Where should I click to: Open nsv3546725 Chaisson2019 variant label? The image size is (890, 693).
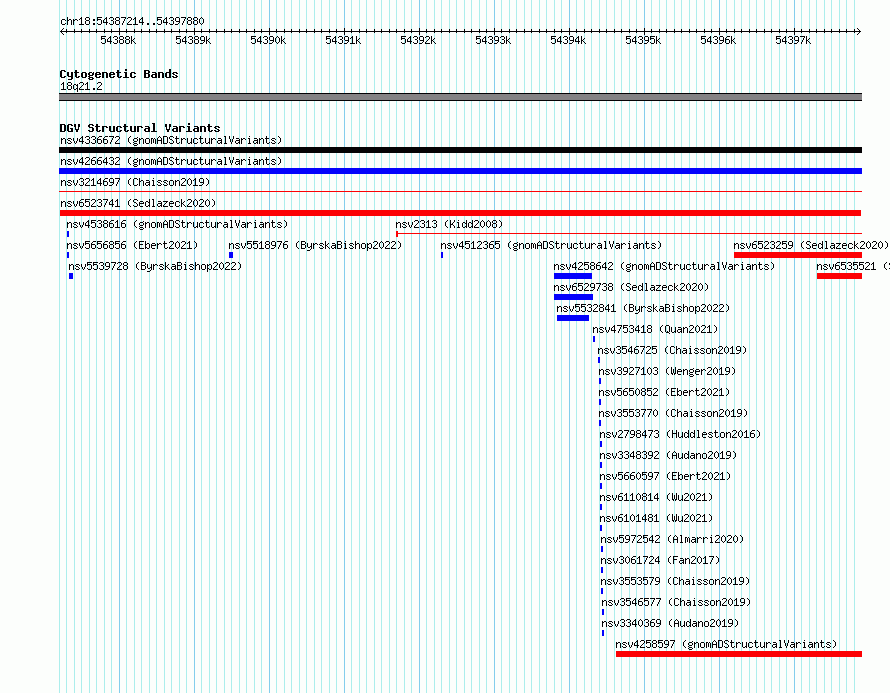tap(672, 350)
